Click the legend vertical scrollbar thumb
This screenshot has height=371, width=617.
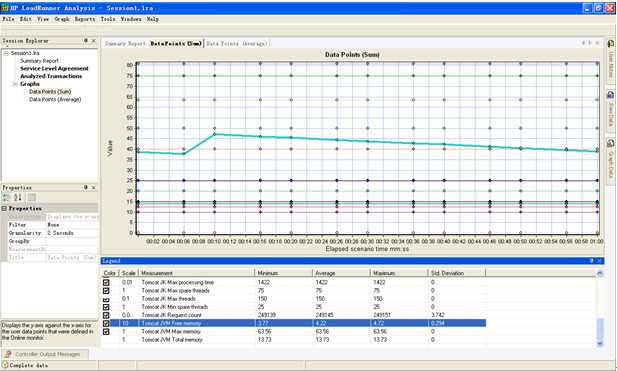(600, 329)
